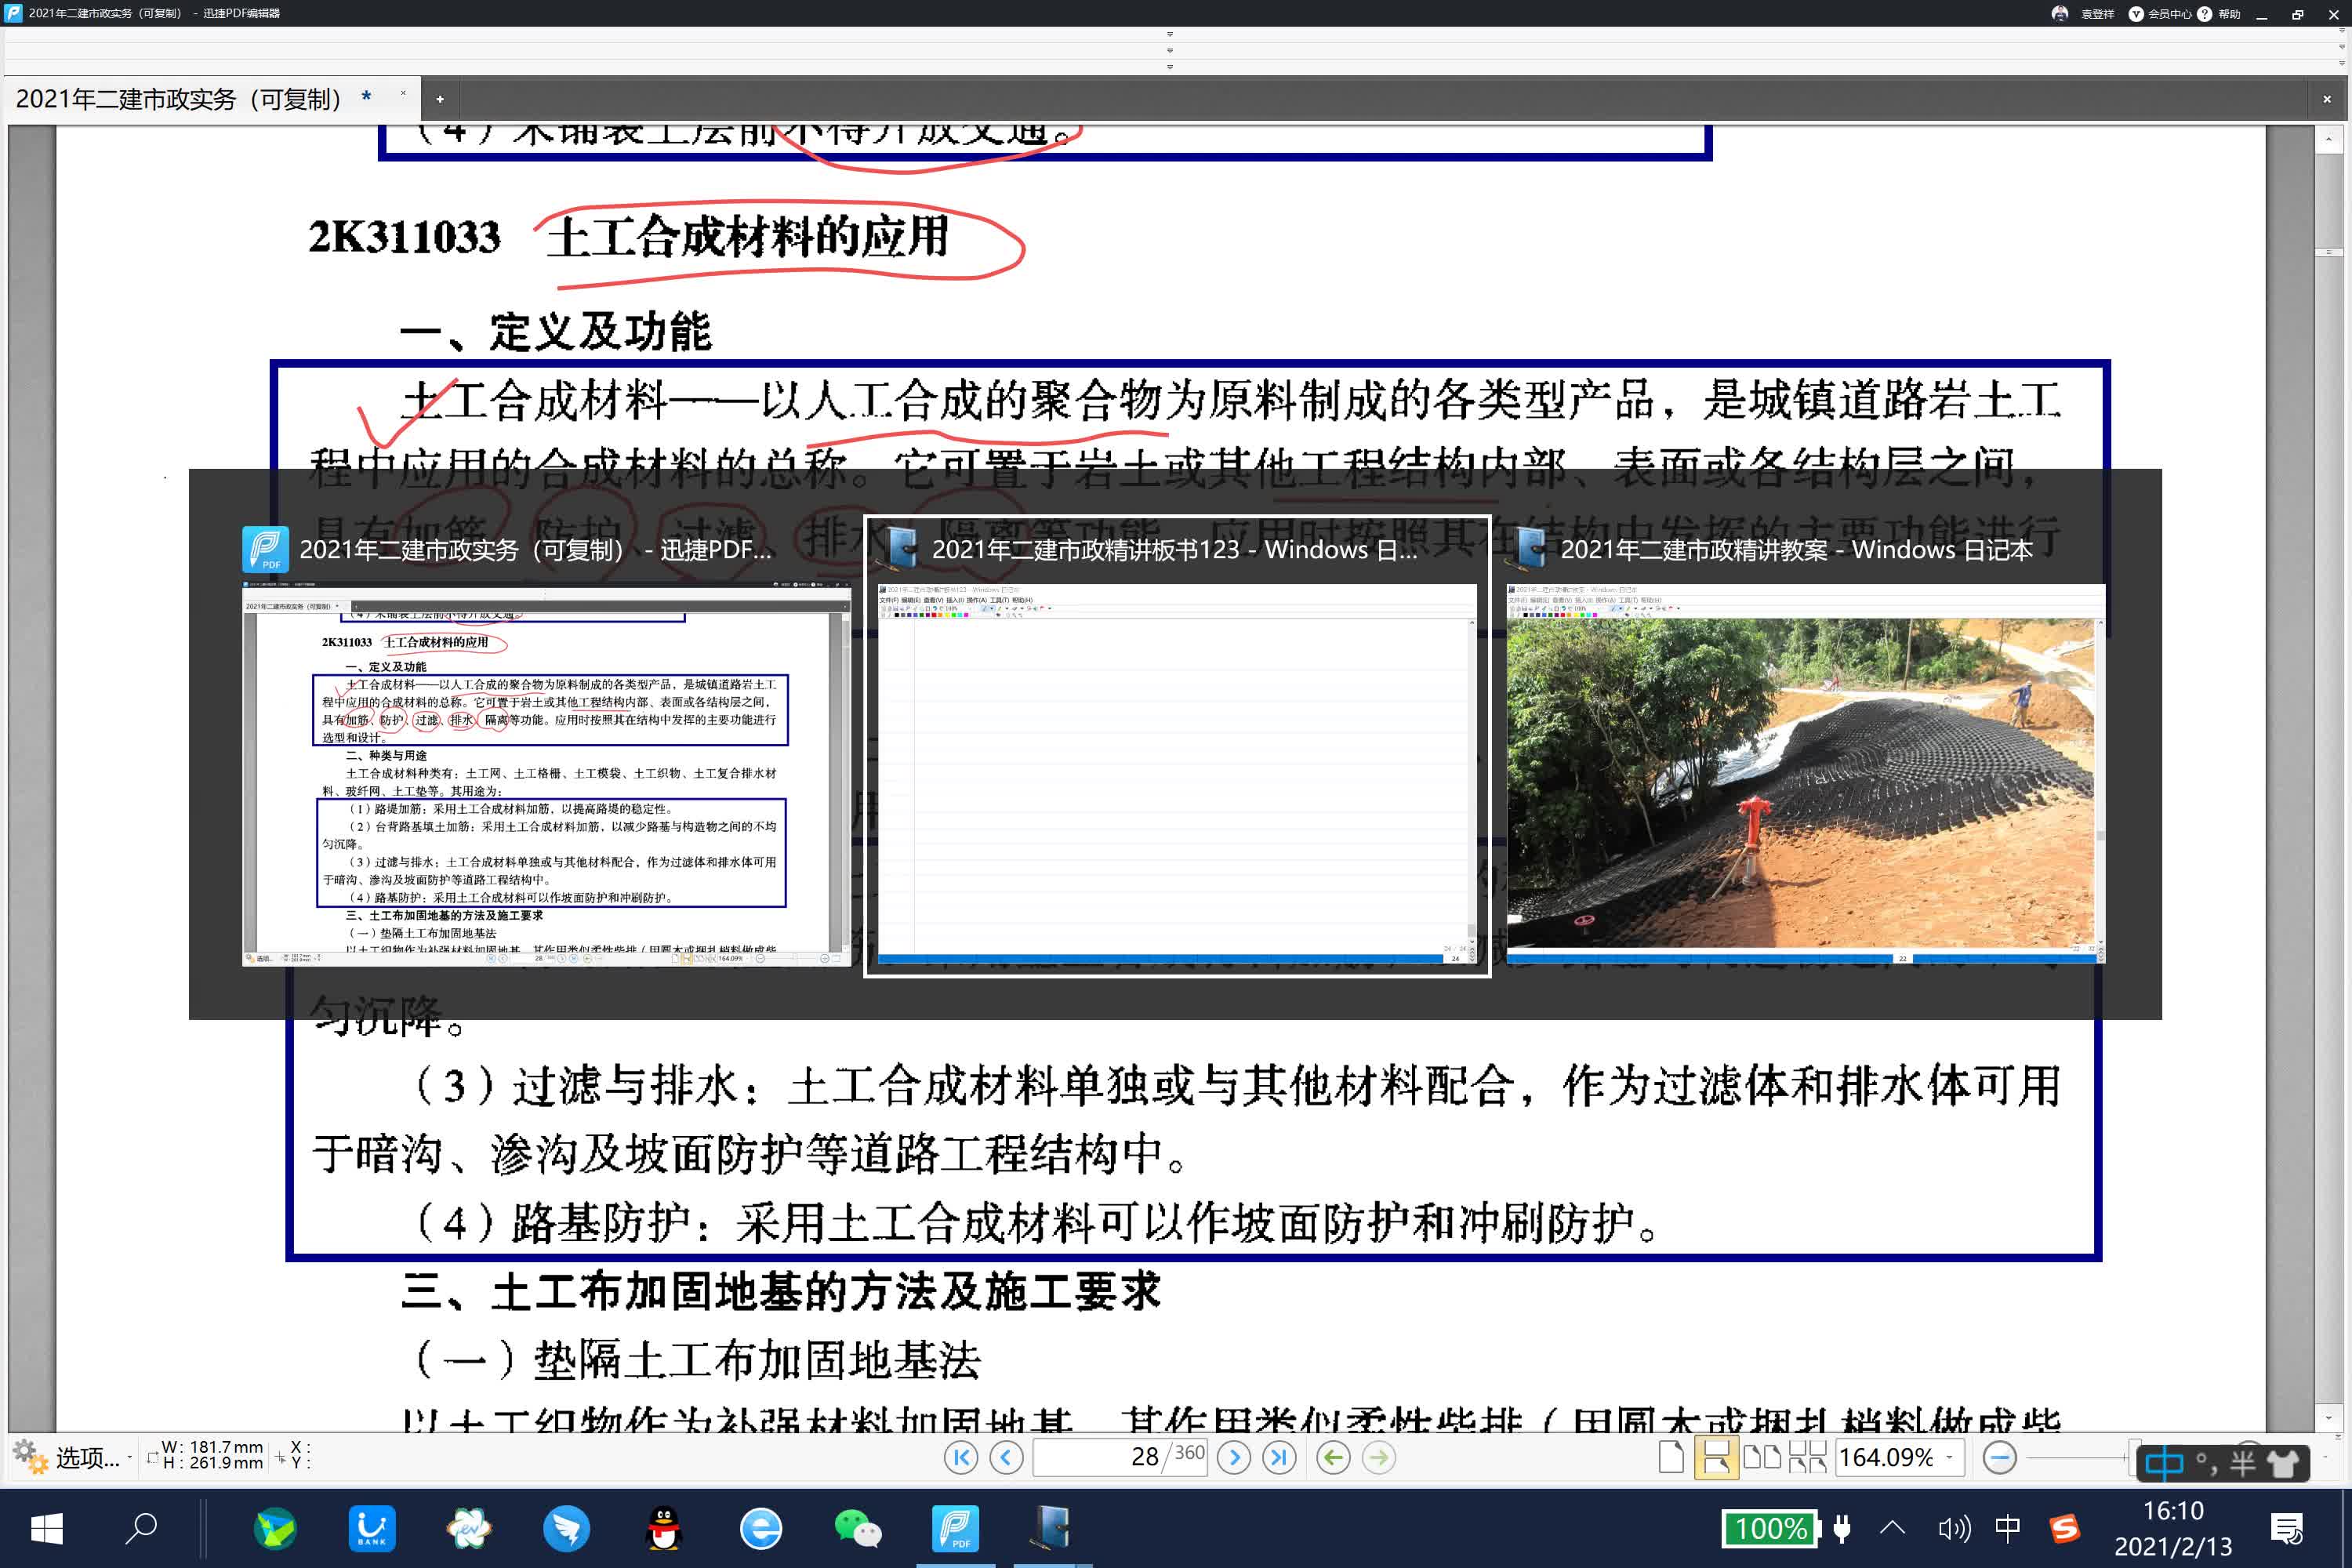Open user avatar 袁登祥 profile

click(x=2084, y=14)
